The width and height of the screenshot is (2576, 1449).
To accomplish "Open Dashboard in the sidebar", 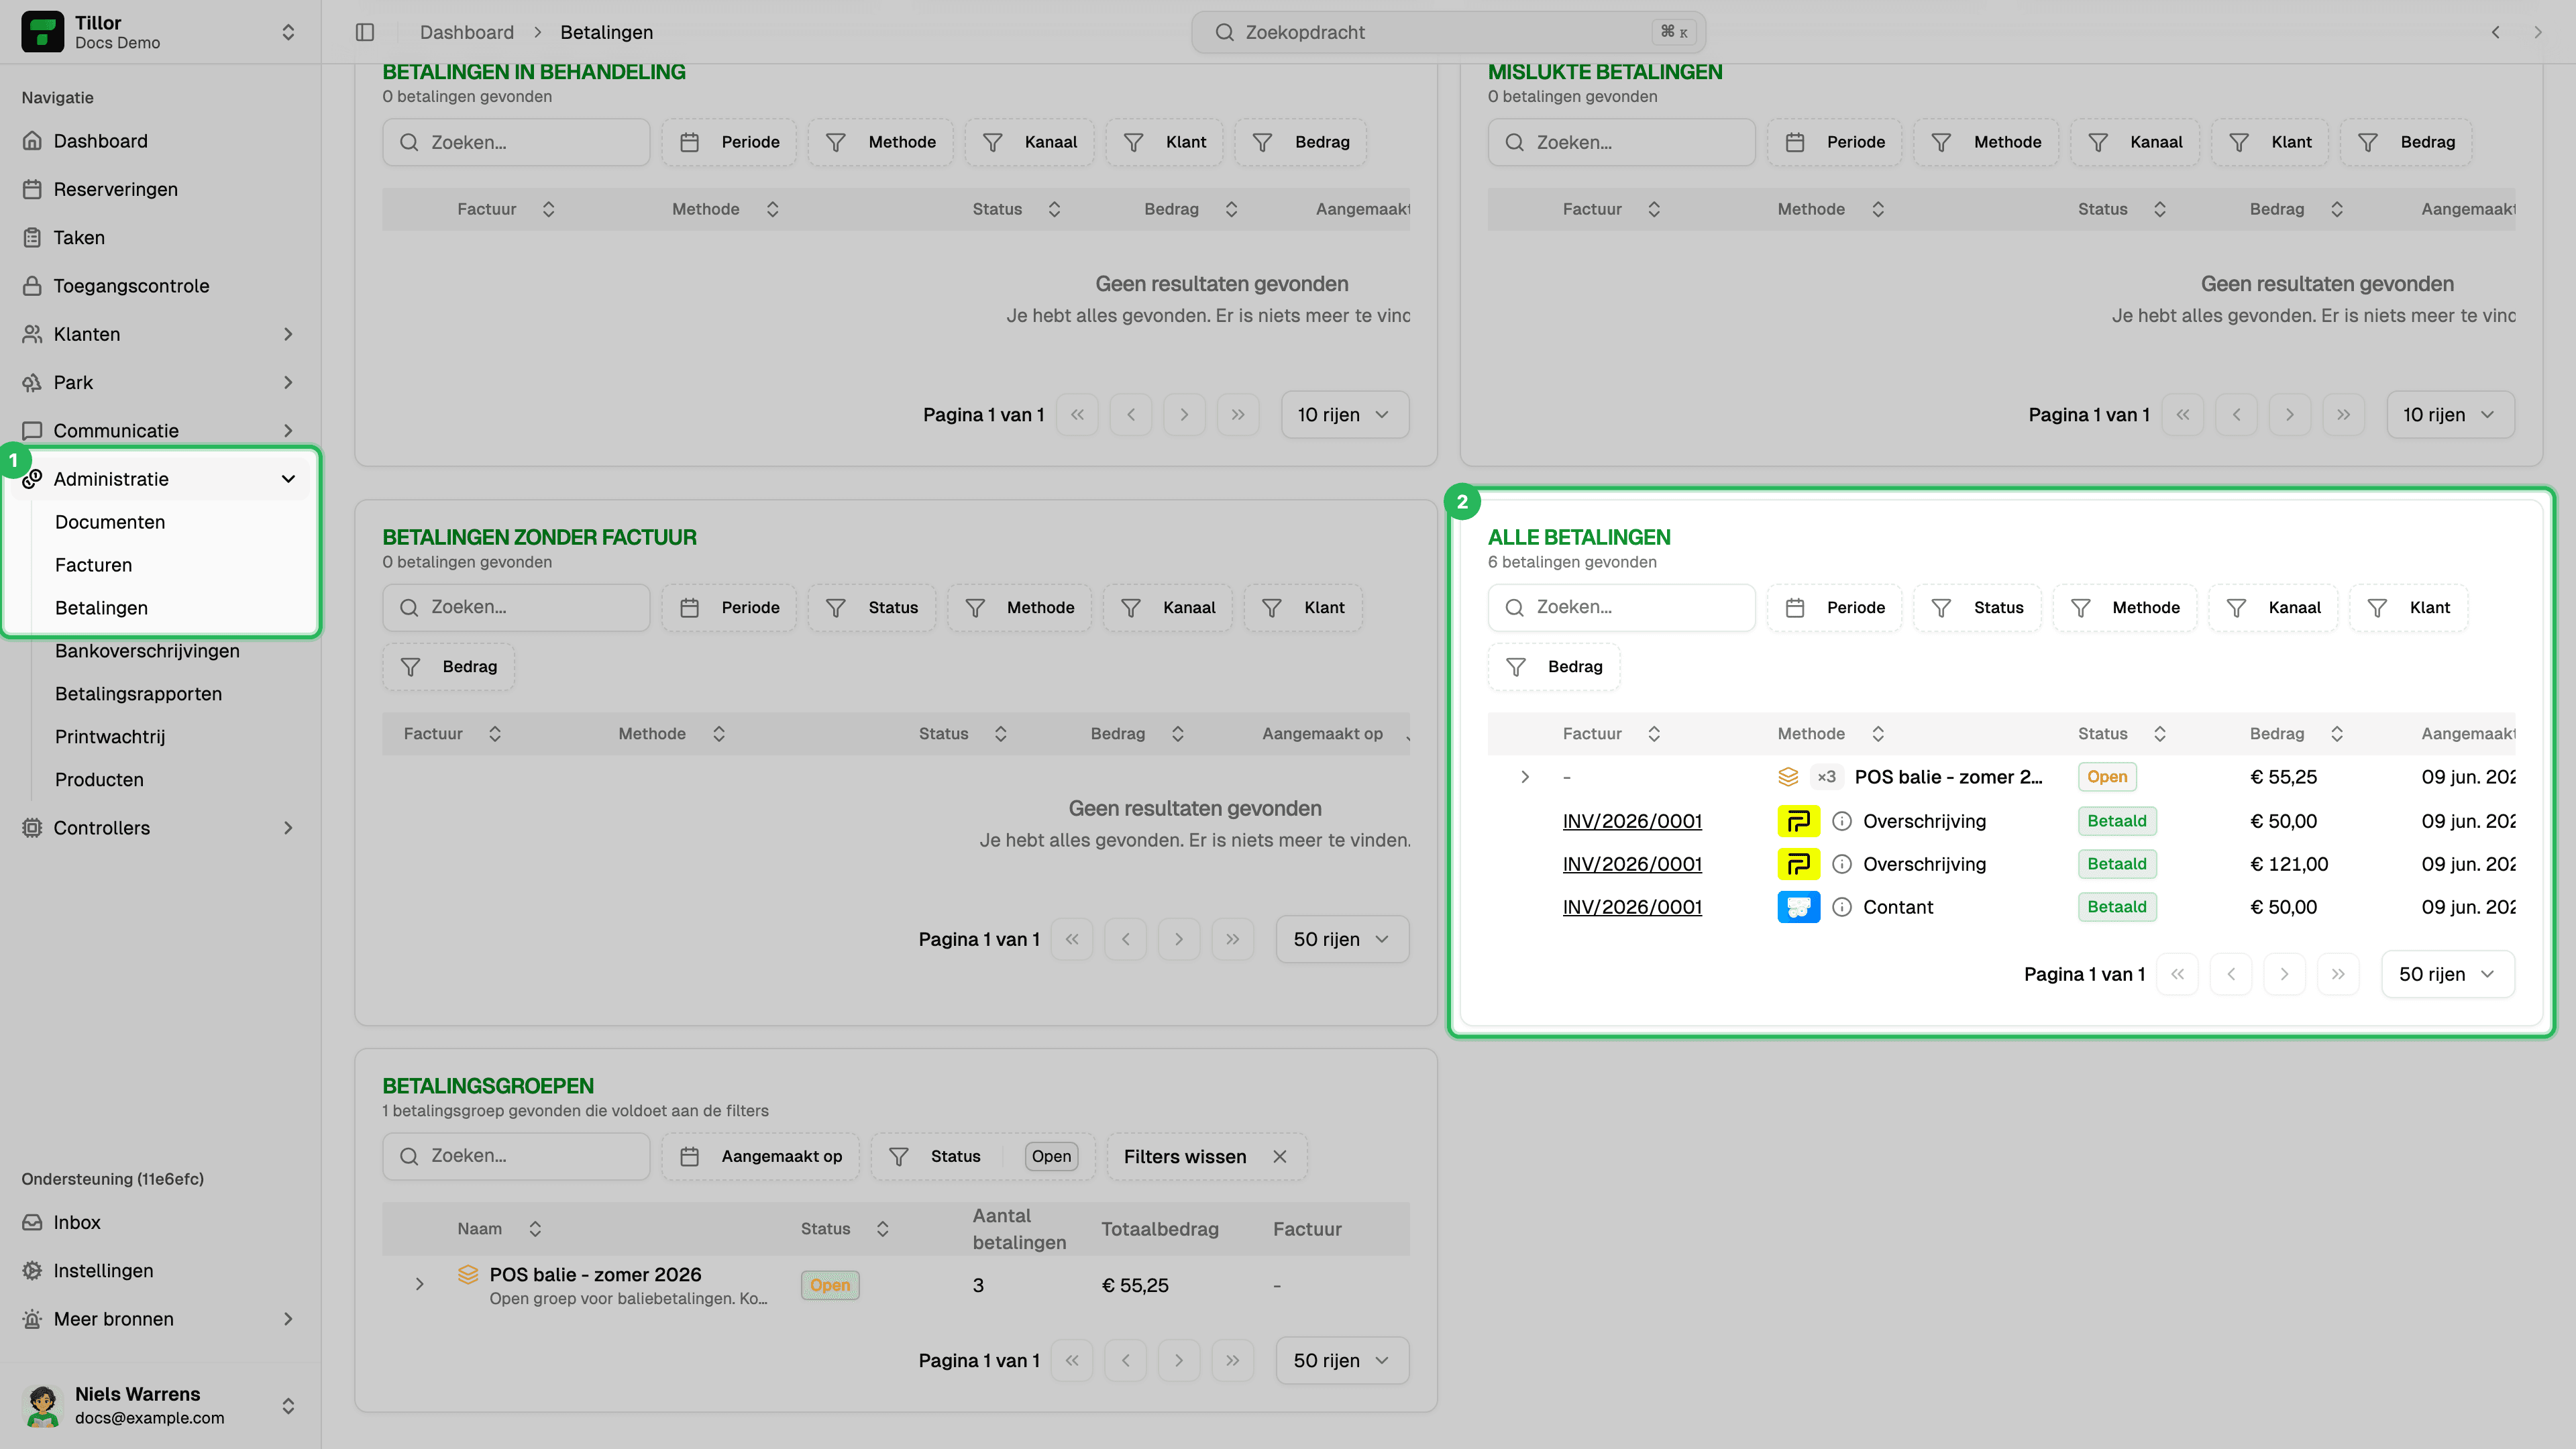I will pyautogui.click(x=160, y=141).
